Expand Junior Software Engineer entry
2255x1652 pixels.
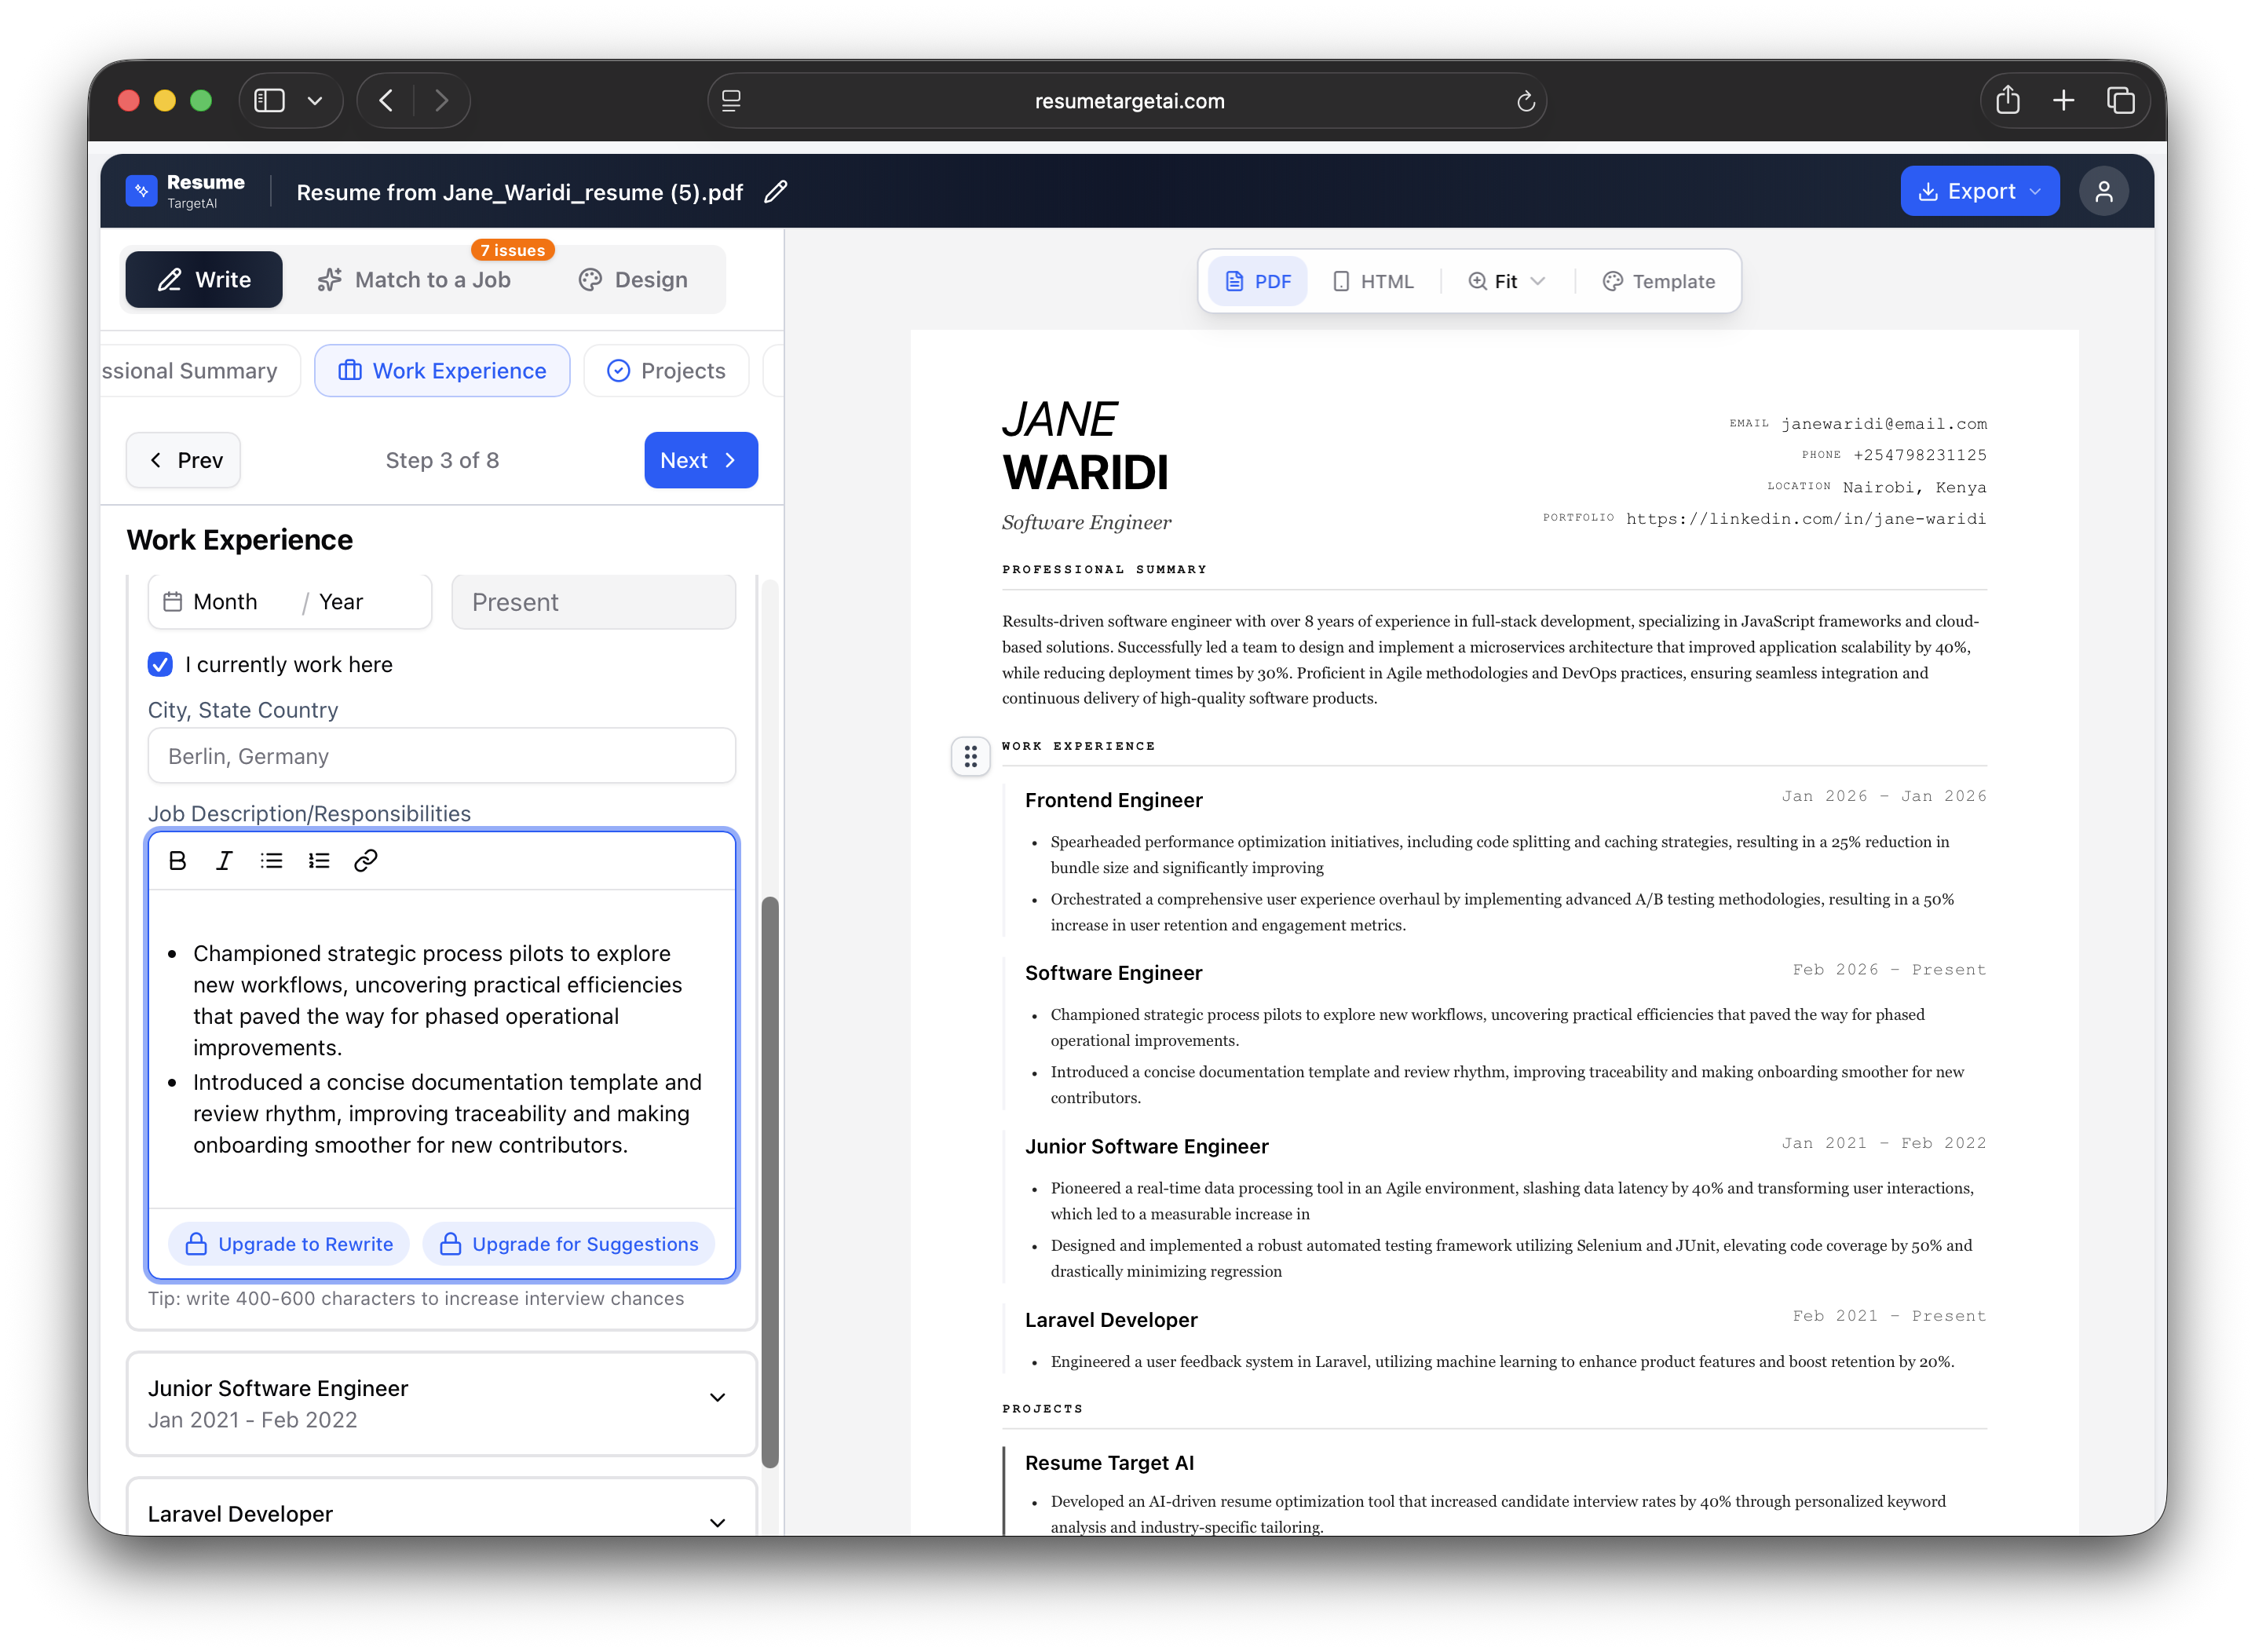click(716, 1398)
